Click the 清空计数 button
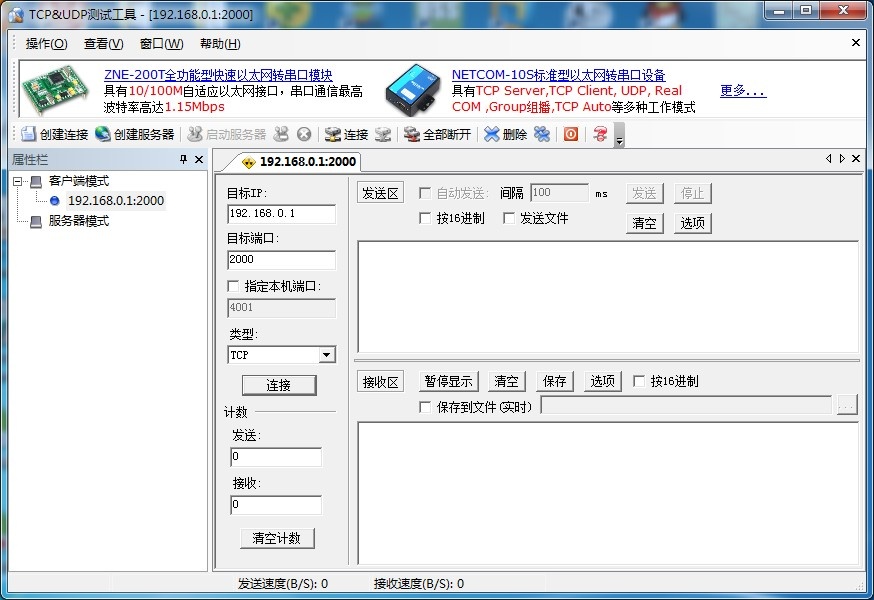 point(277,538)
